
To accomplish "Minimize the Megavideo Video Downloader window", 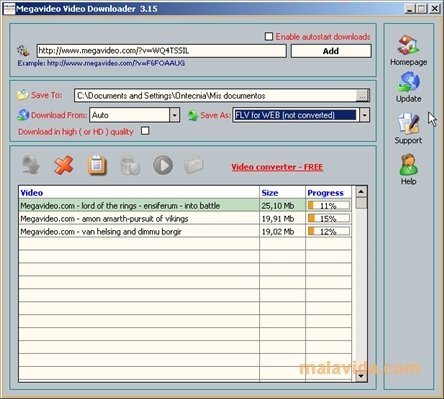I will pyautogui.click(x=410, y=8).
